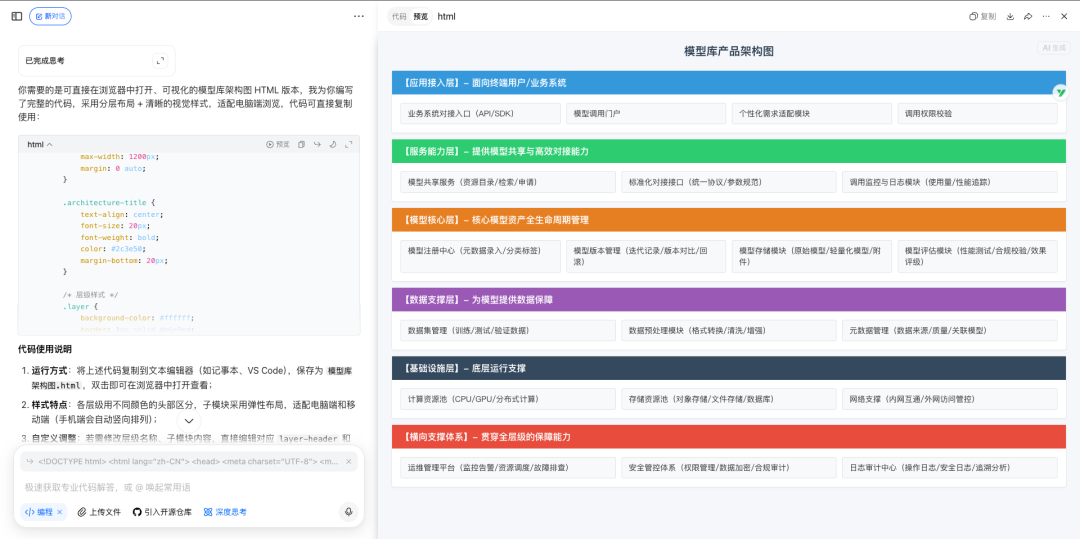Click 预览 play button in code block

(278, 144)
